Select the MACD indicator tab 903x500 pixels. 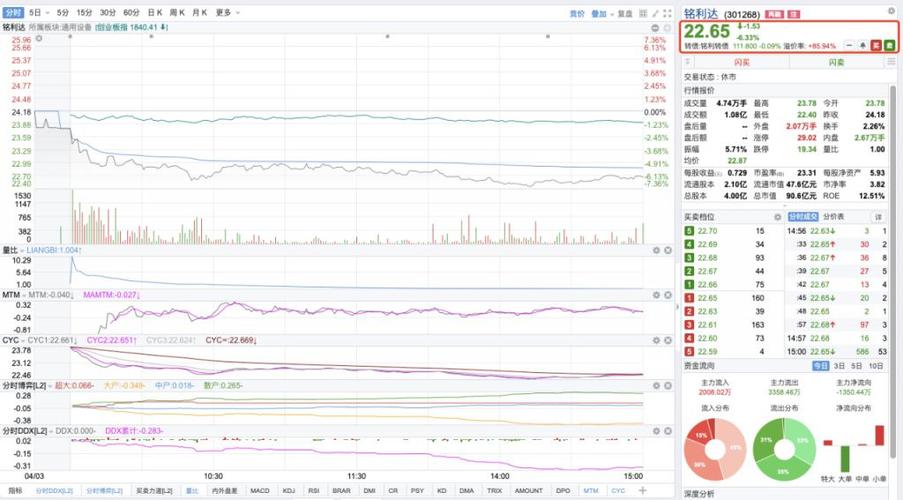(x=259, y=491)
